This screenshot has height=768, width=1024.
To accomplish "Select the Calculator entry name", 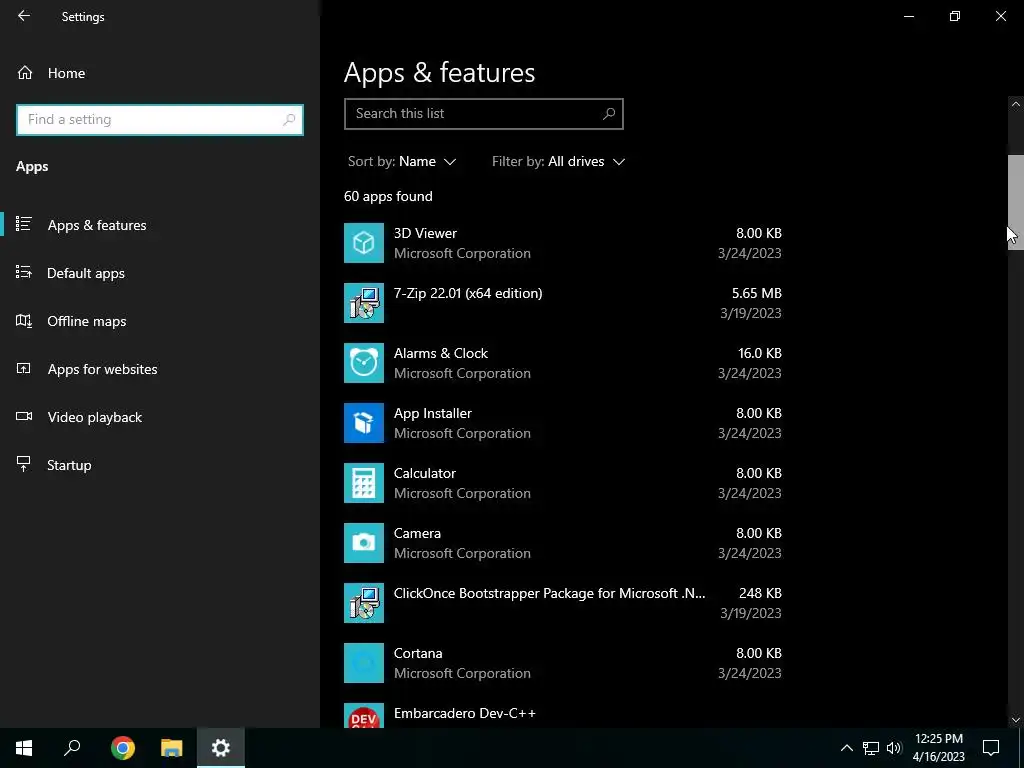I will click(x=424, y=473).
